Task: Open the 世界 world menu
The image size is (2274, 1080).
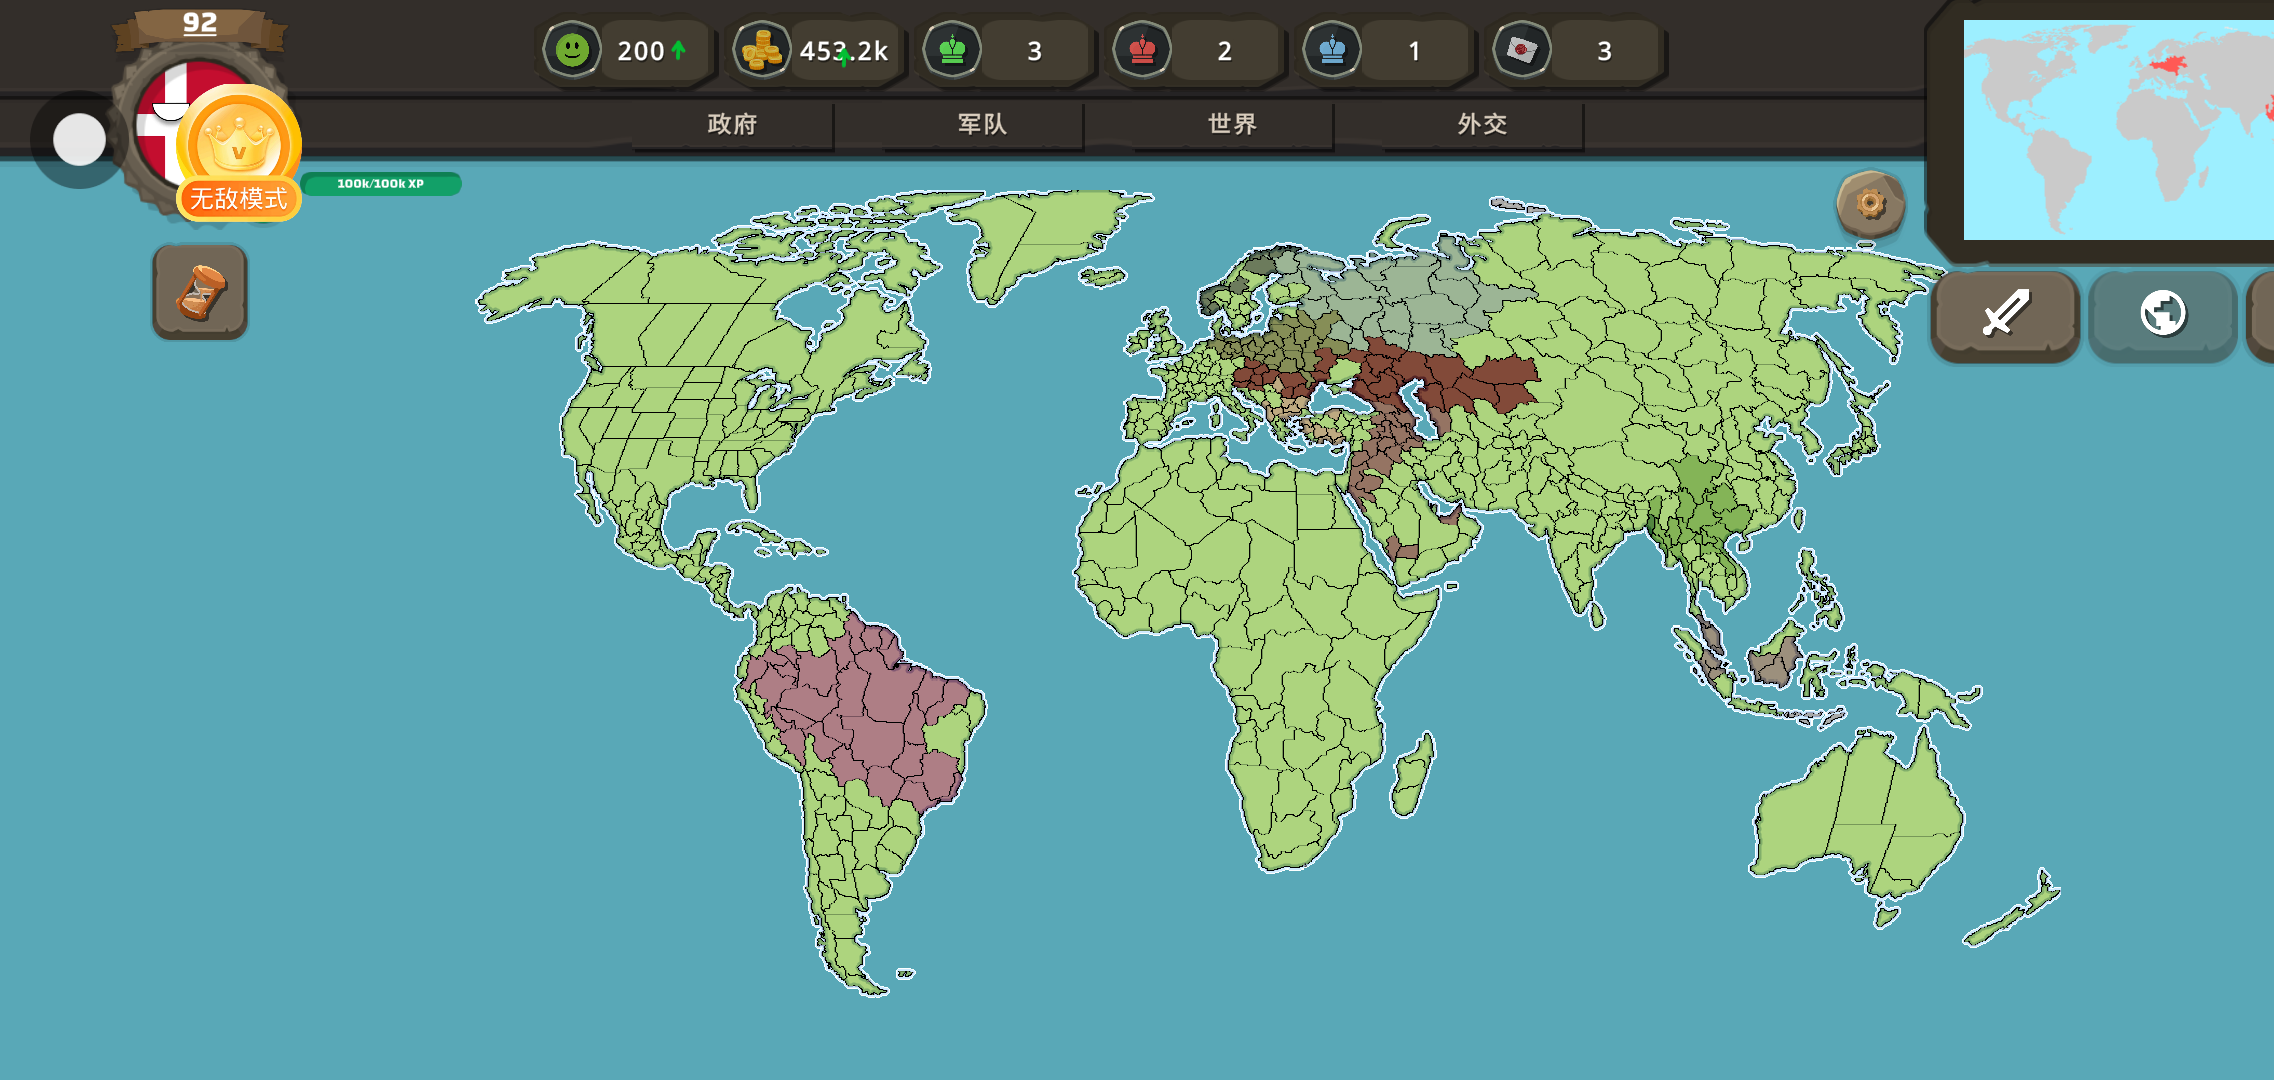Action: pos(1232,124)
